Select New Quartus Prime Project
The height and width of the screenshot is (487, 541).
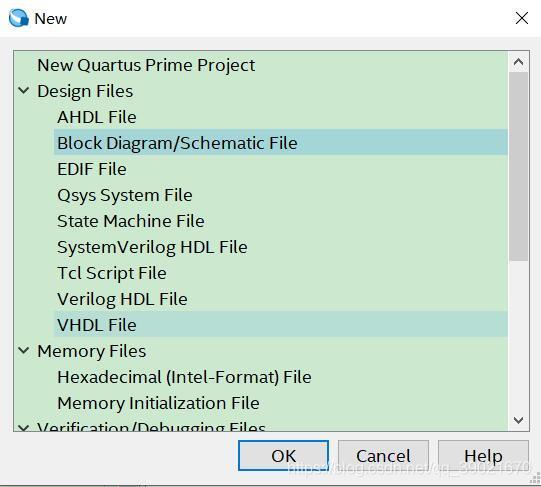[146, 65]
